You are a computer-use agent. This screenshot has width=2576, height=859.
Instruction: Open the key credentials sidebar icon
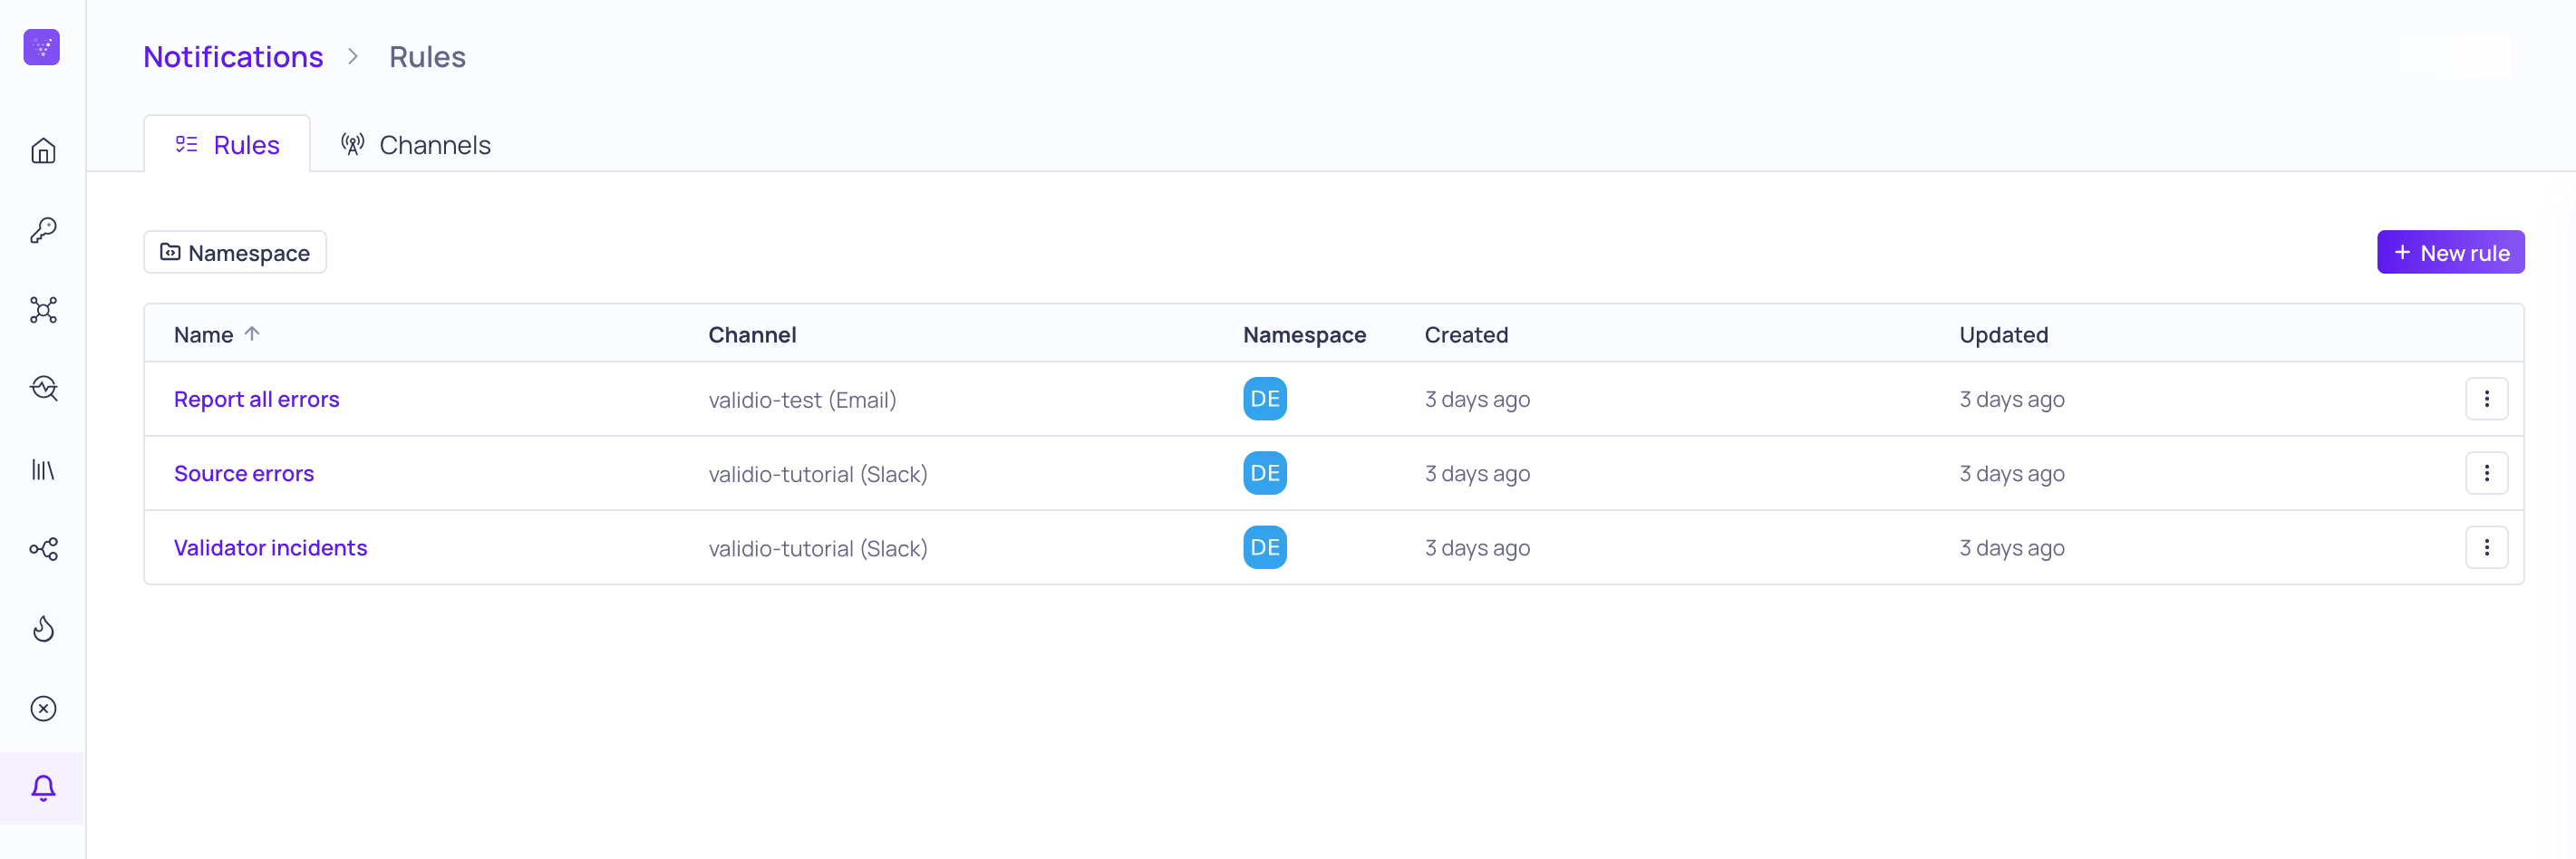[43, 230]
